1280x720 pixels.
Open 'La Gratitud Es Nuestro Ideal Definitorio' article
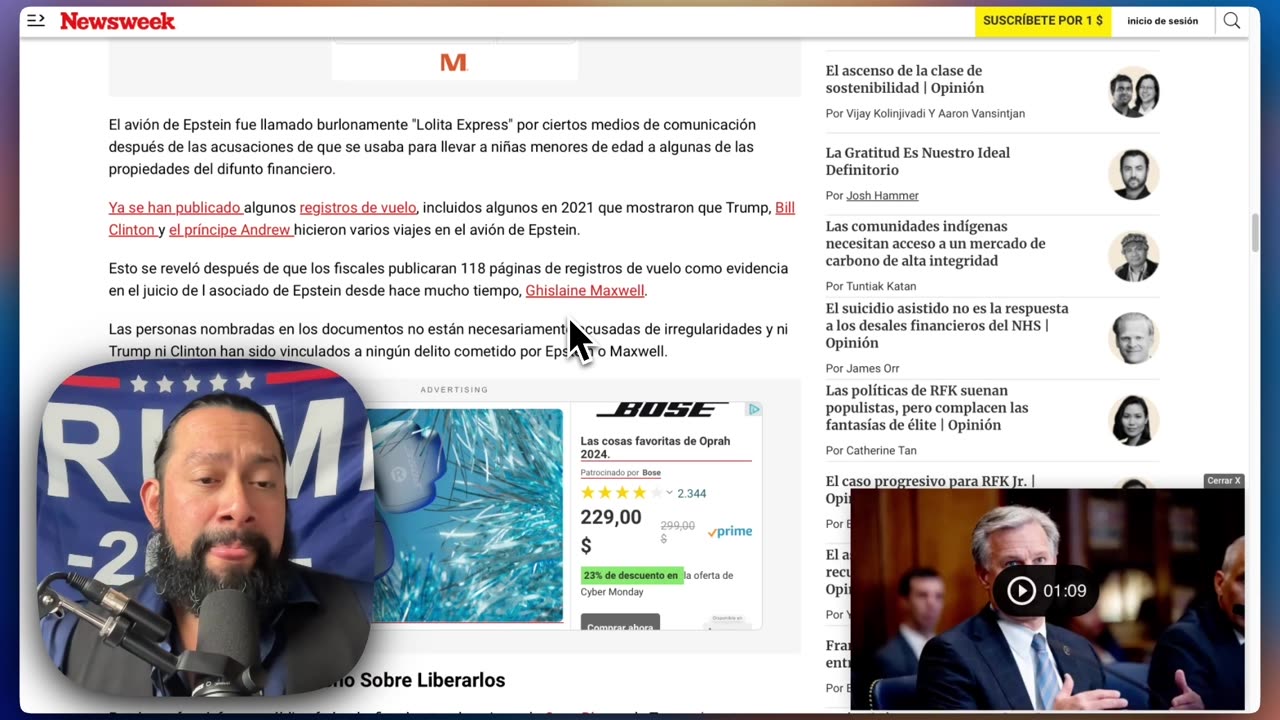(918, 161)
